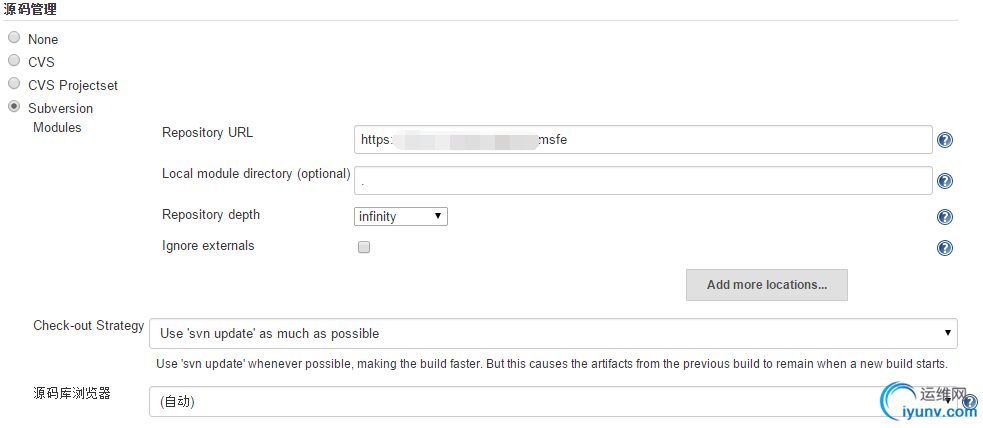
Task: Select the Subversion radio button
Action: [14, 107]
